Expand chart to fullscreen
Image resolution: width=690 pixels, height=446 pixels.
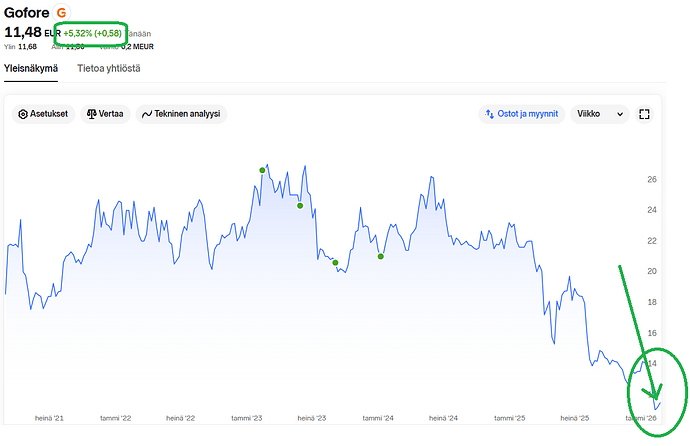[x=645, y=114]
